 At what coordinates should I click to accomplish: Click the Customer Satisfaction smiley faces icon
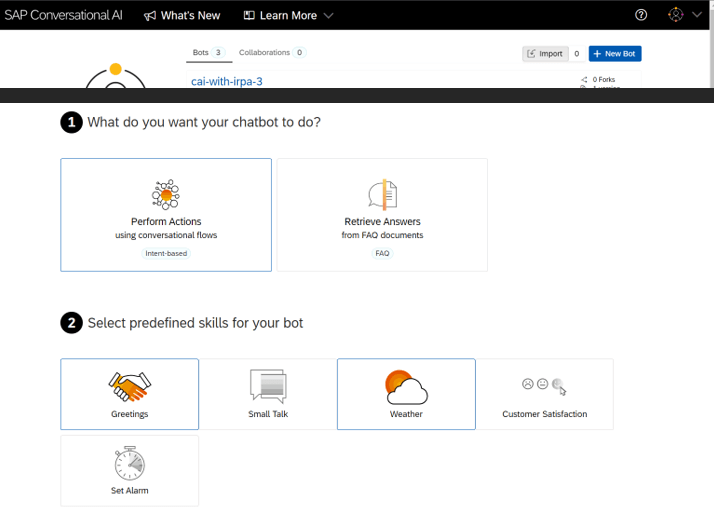[x=544, y=385]
